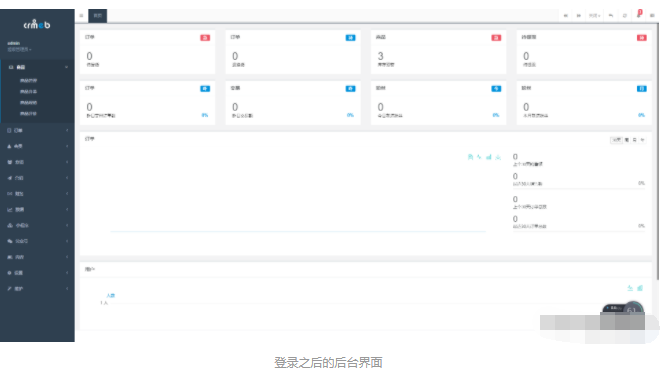666x372 pixels.
Task: Switch order chart to bar chart icon
Action: tap(488, 157)
